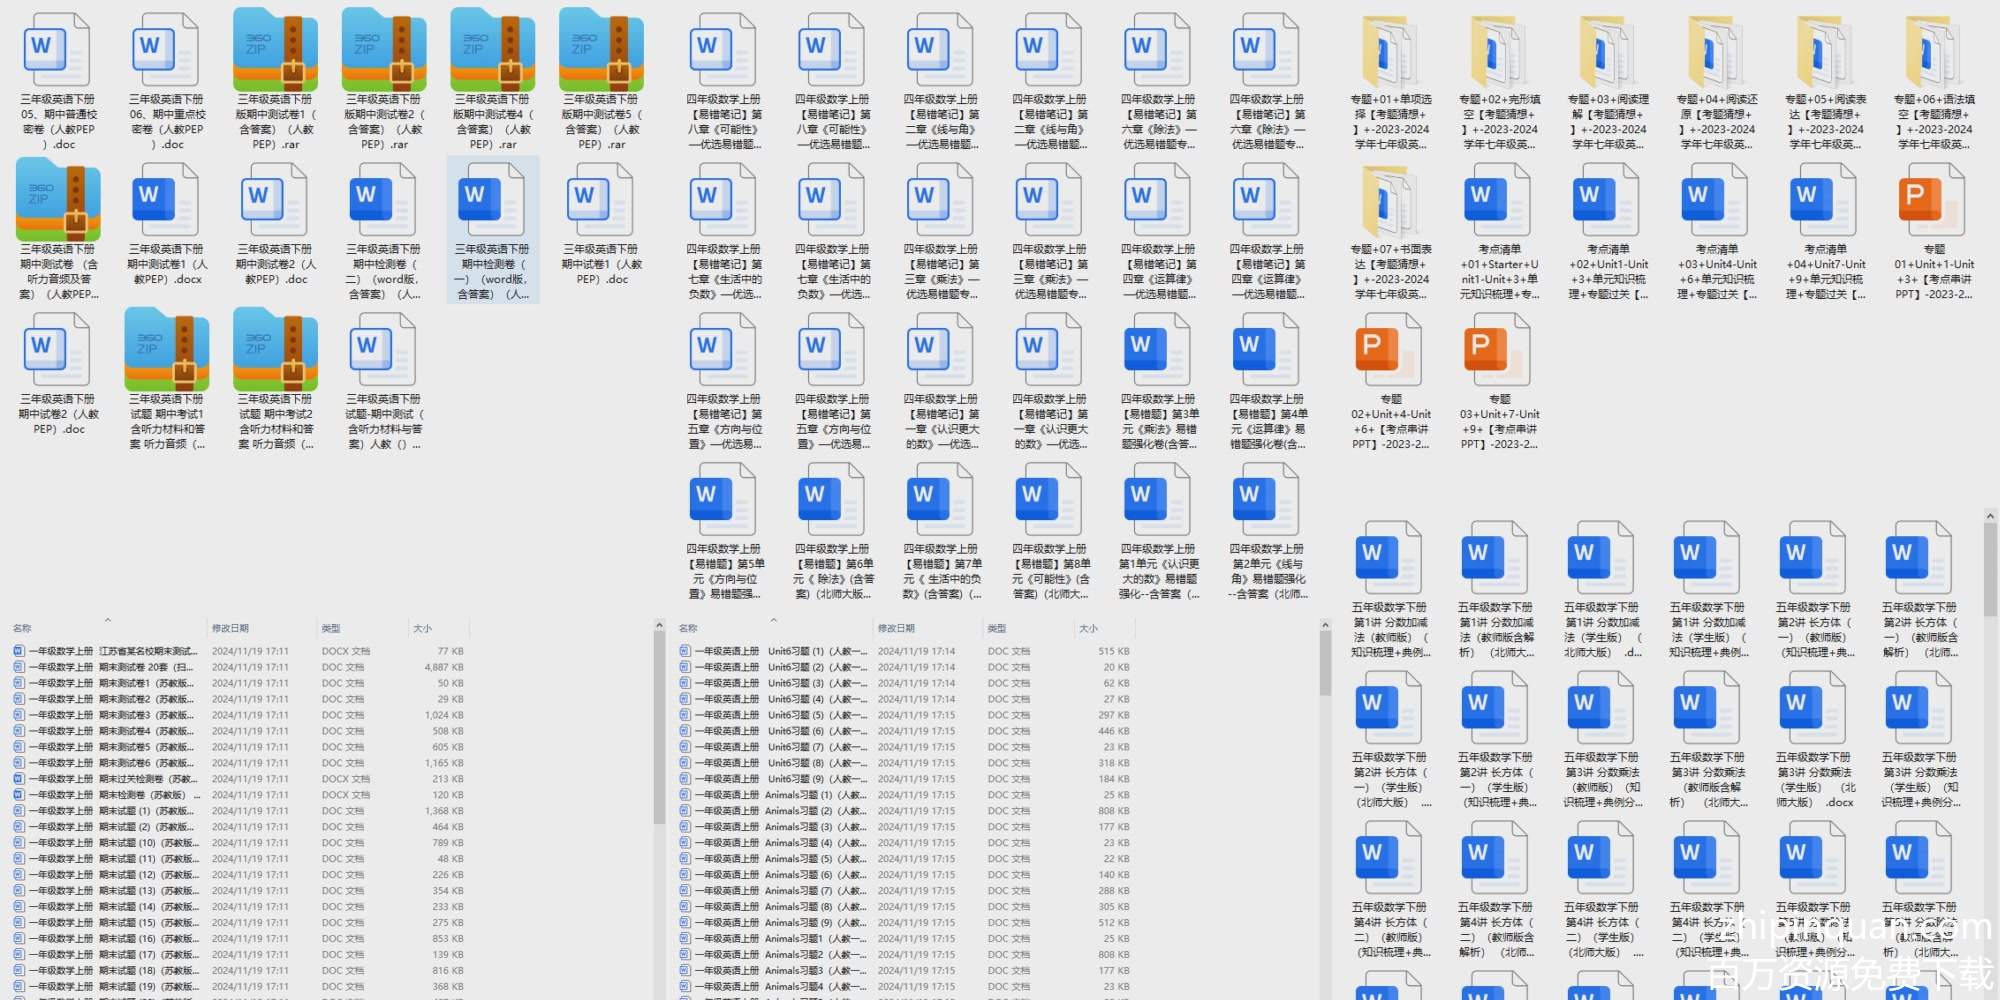Sort 一年级数学 list by 修改日期 column

tap(230, 628)
